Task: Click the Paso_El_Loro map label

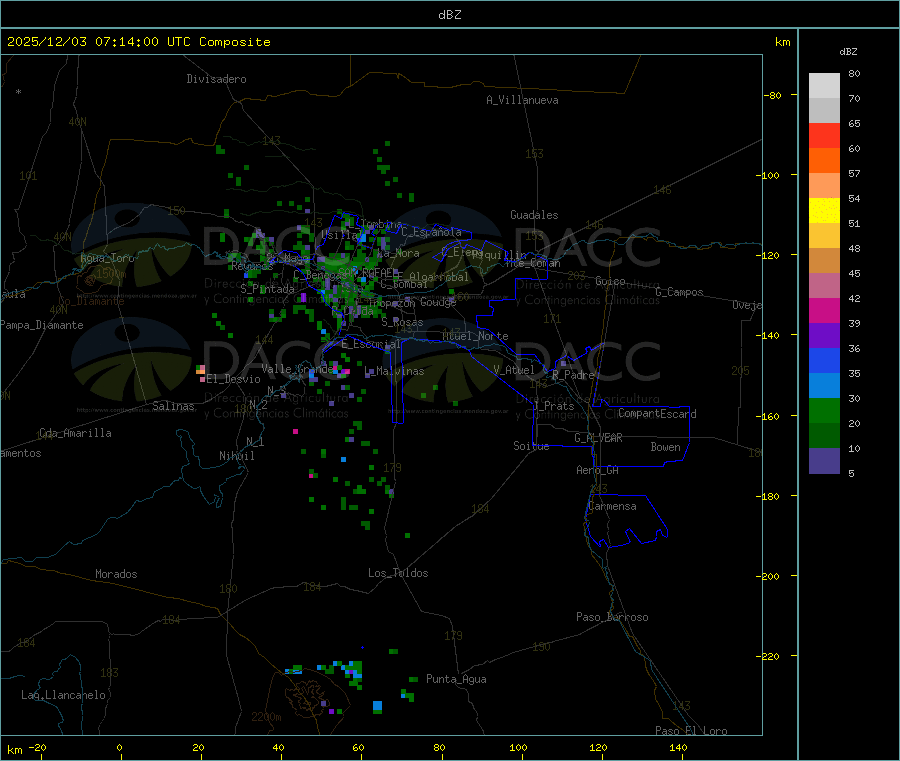Action: (692, 731)
